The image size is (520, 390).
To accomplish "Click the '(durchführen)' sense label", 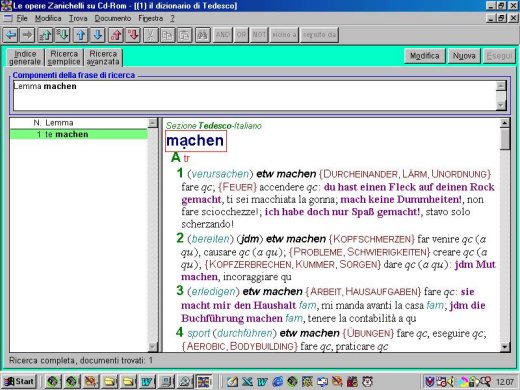I will [245, 333].
